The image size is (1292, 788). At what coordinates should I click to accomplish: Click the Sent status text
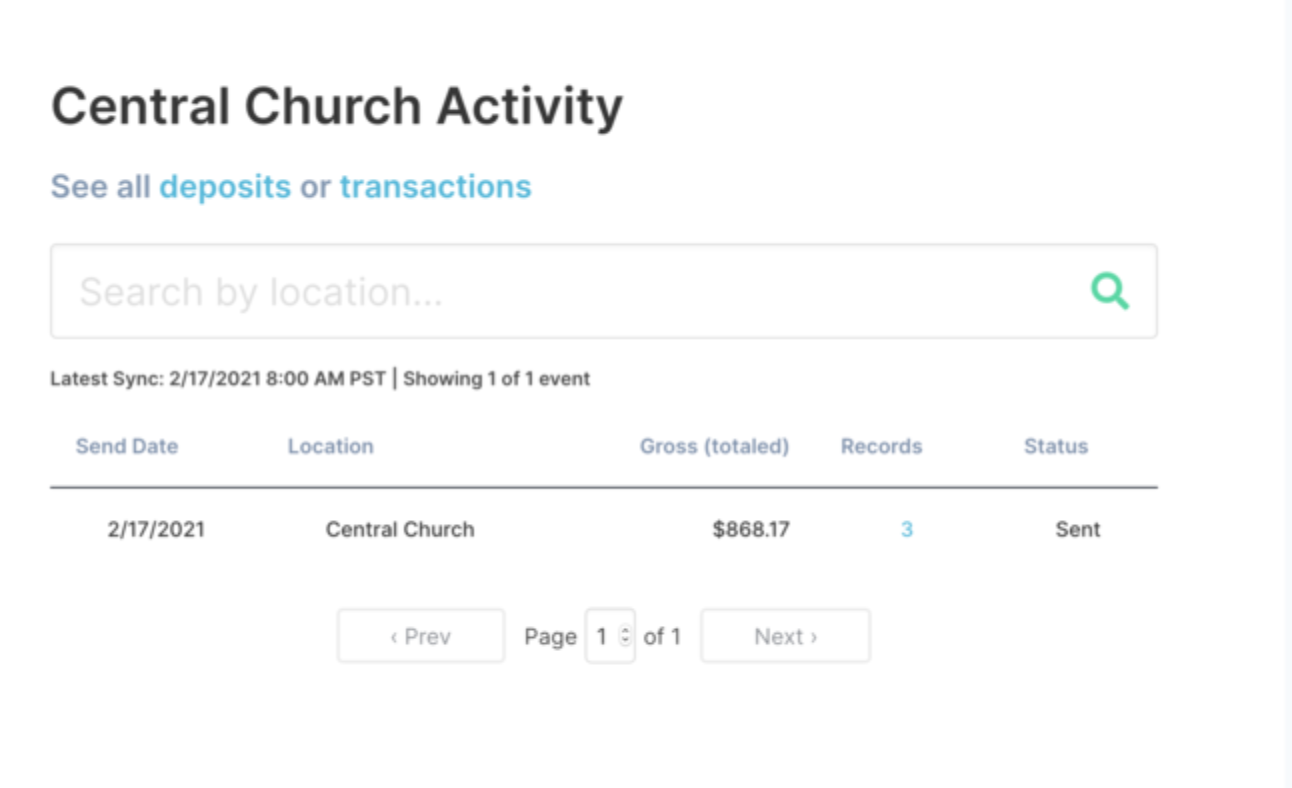pyautogui.click(x=1077, y=529)
